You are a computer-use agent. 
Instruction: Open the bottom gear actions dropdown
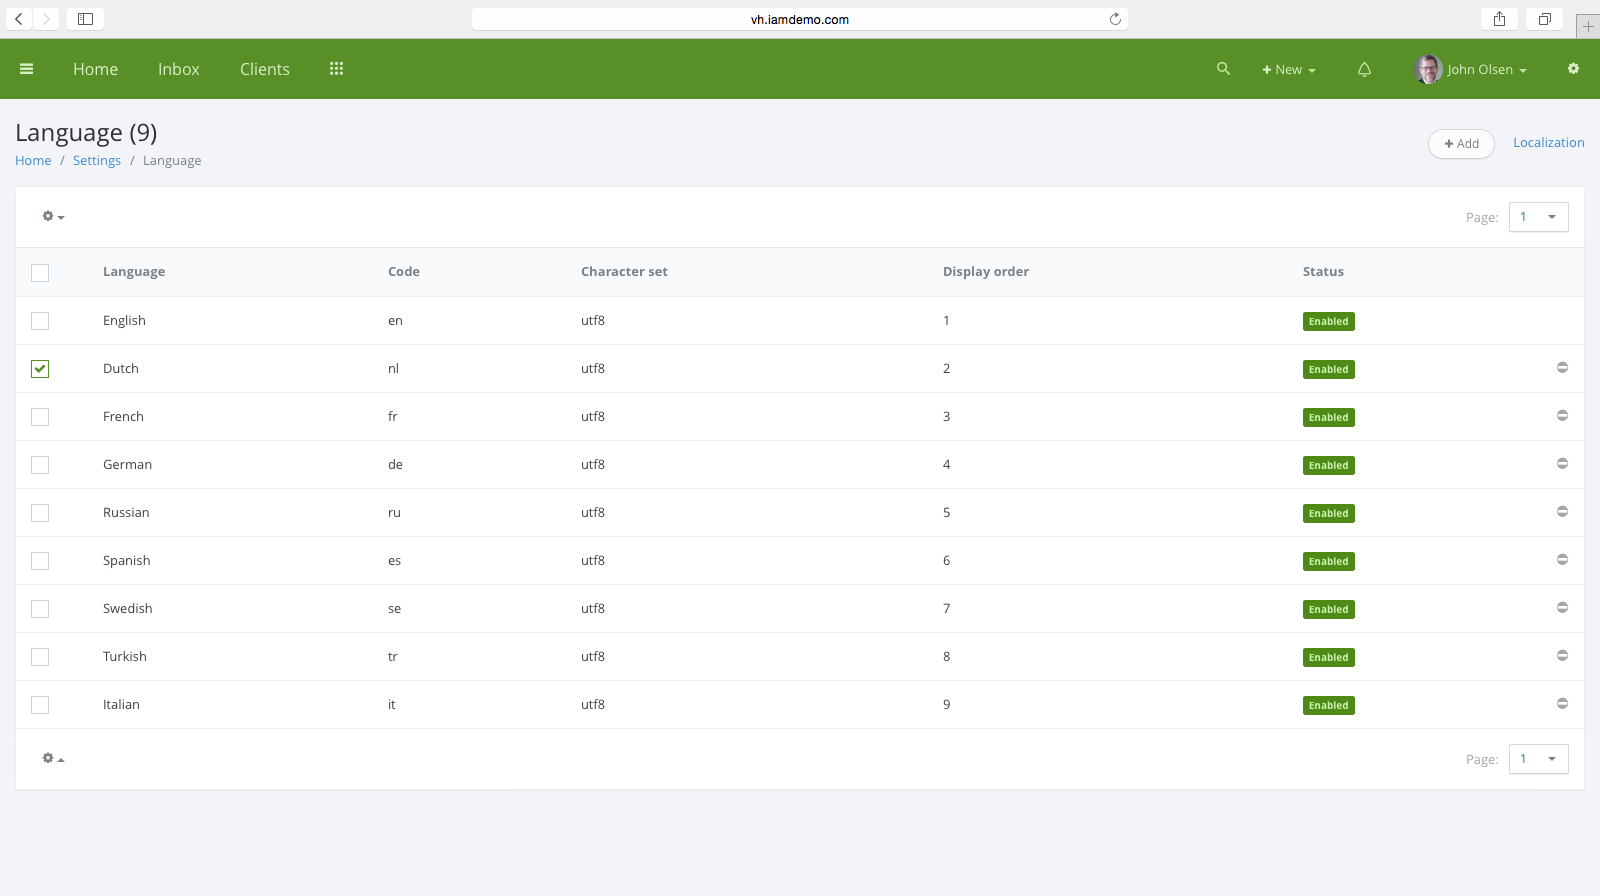[x=53, y=758]
